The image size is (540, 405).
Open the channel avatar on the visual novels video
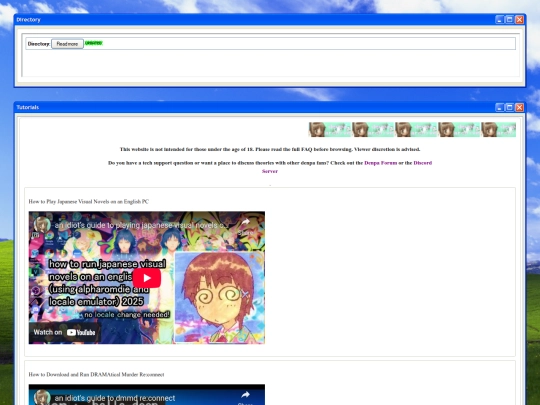(x=42, y=225)
